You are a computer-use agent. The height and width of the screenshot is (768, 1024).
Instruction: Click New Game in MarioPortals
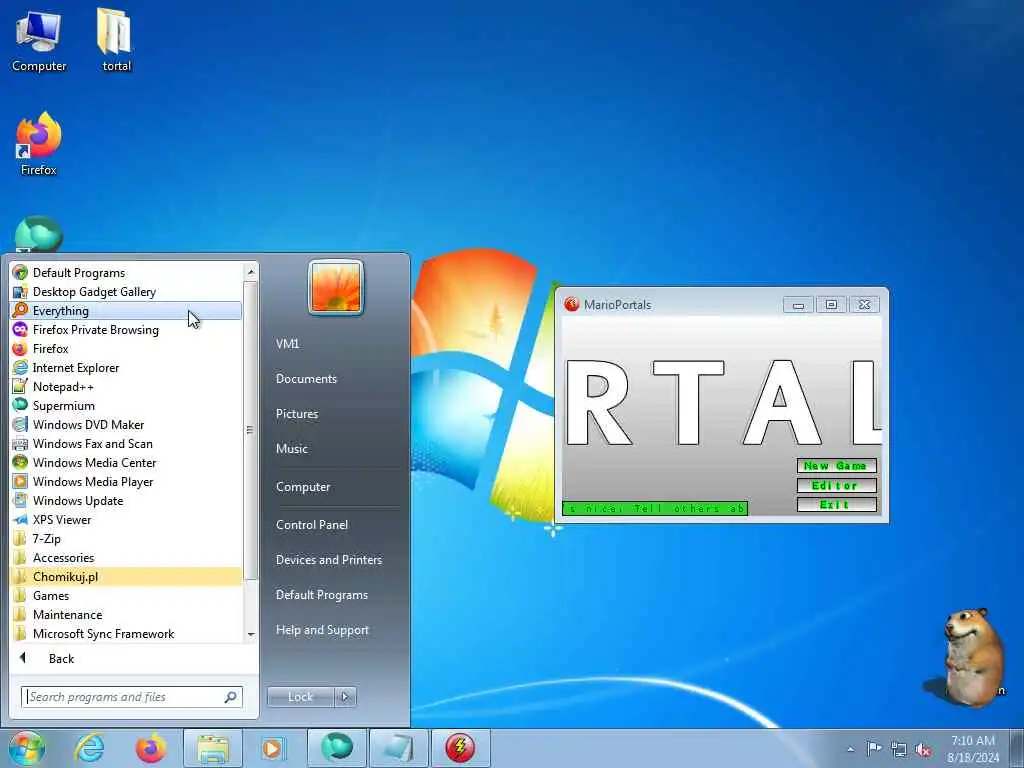coord(836,466)
